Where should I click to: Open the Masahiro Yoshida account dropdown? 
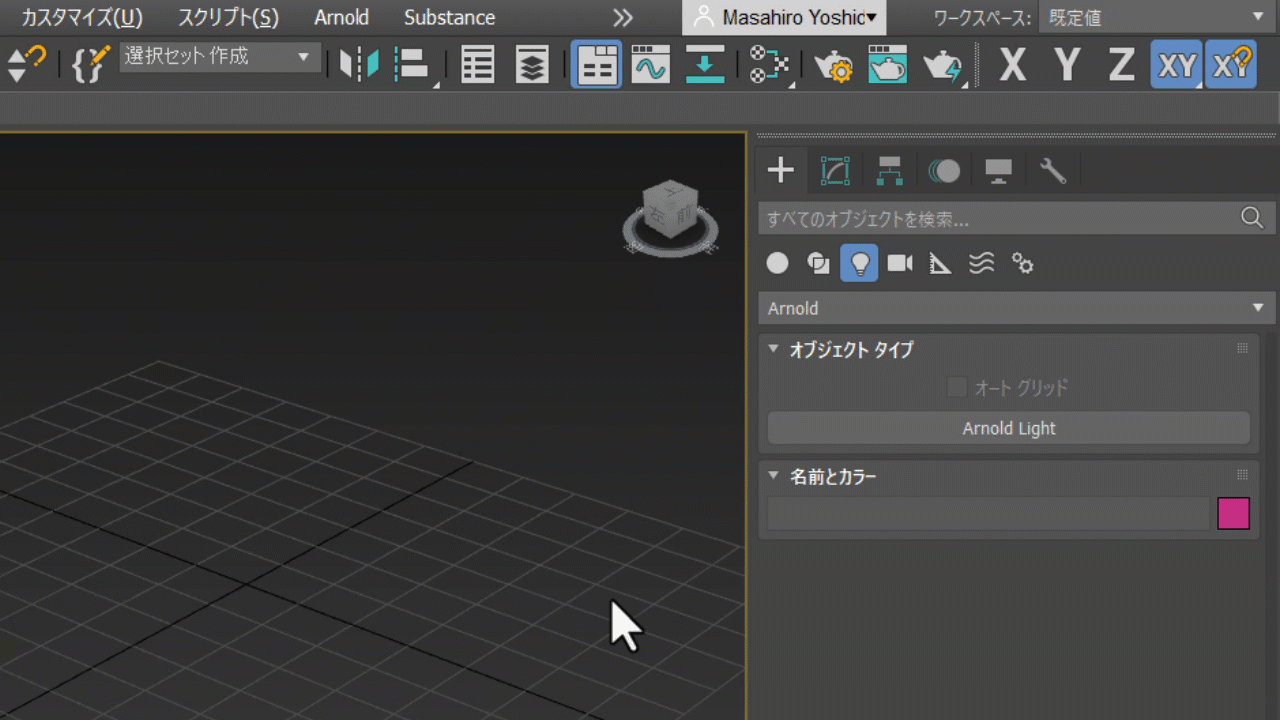click(786, 17)
